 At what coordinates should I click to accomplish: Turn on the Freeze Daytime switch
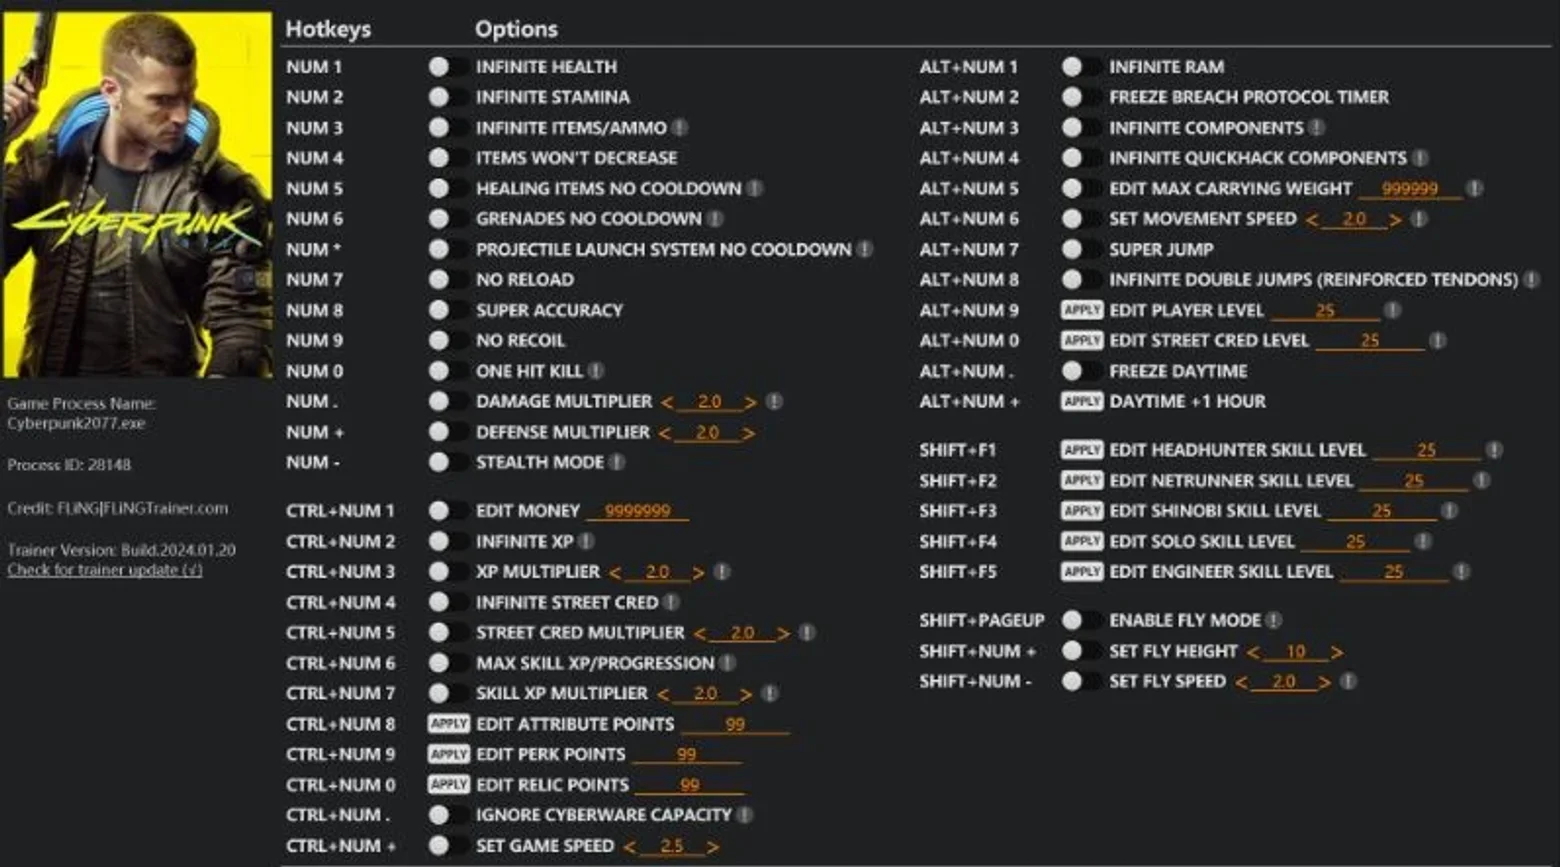pyautogui.click(x=1080, y=371)
